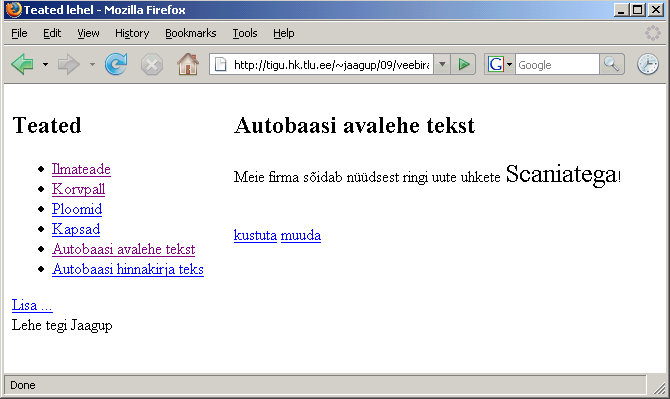Viewport: 670px width, 399px height.
Task: Click the Lehe tegi Jaagup text
Action: coord(62,325)
